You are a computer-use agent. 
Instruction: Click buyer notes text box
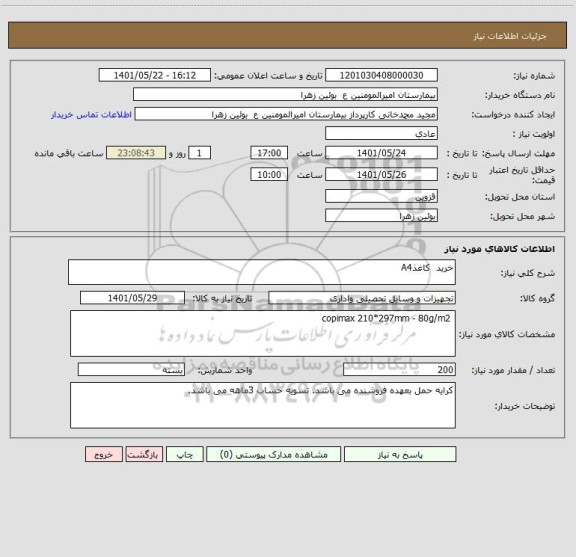[263, 405]
